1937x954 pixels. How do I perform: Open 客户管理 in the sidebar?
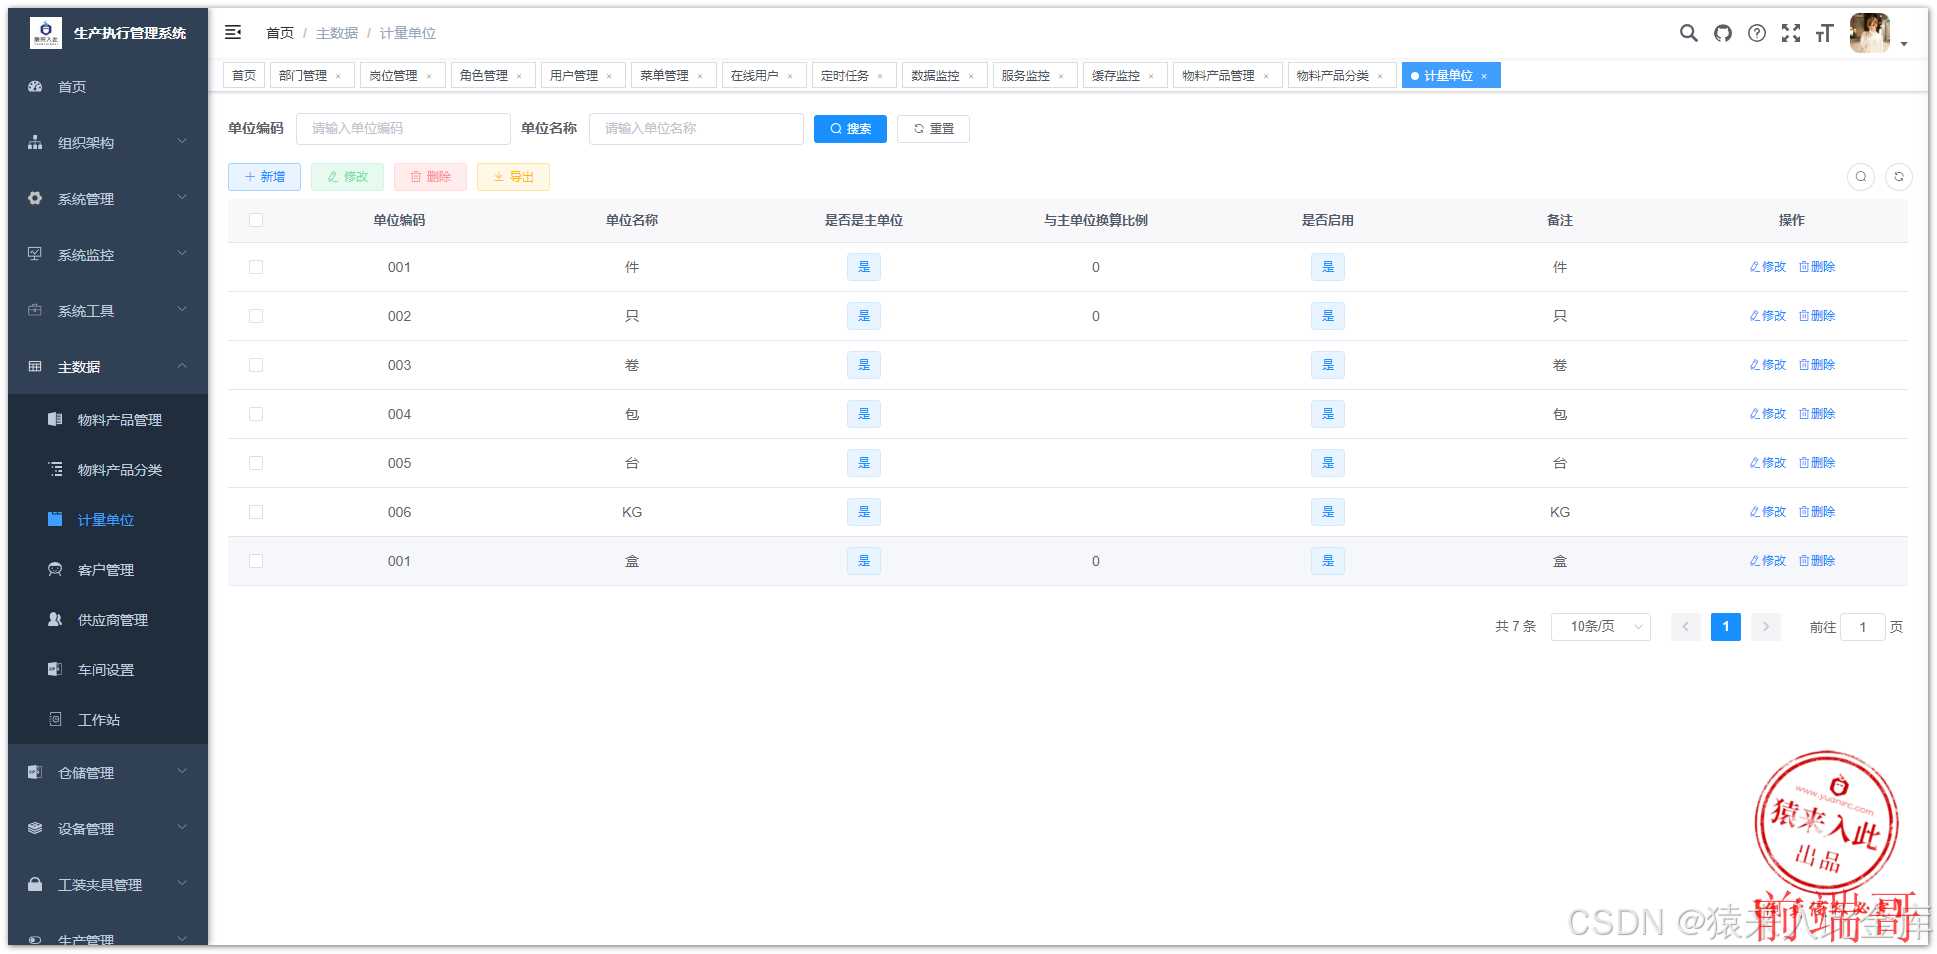(x=108, y=570)
